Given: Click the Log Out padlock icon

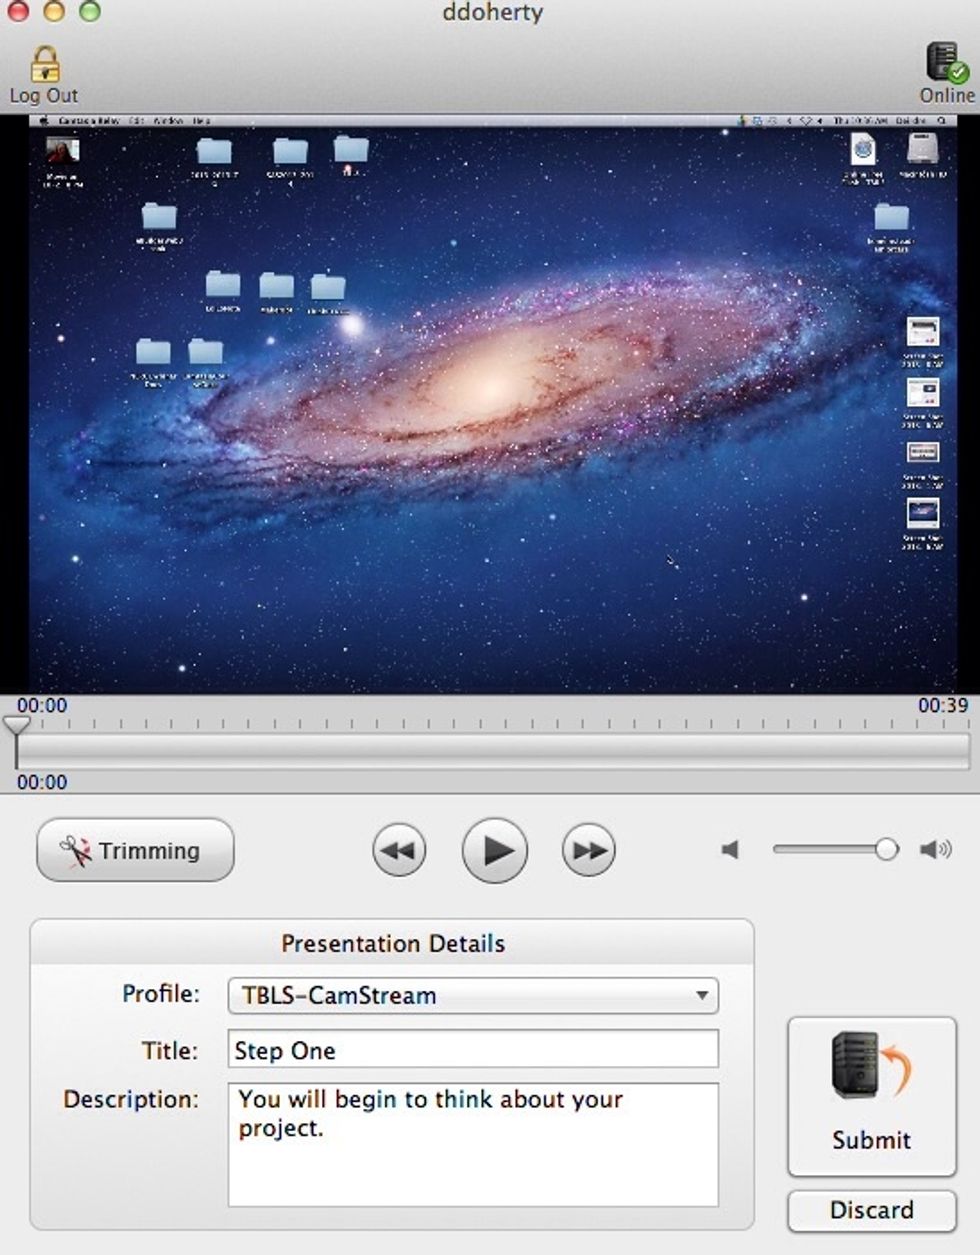Looking at the screenshot, I should coord(44,65).
